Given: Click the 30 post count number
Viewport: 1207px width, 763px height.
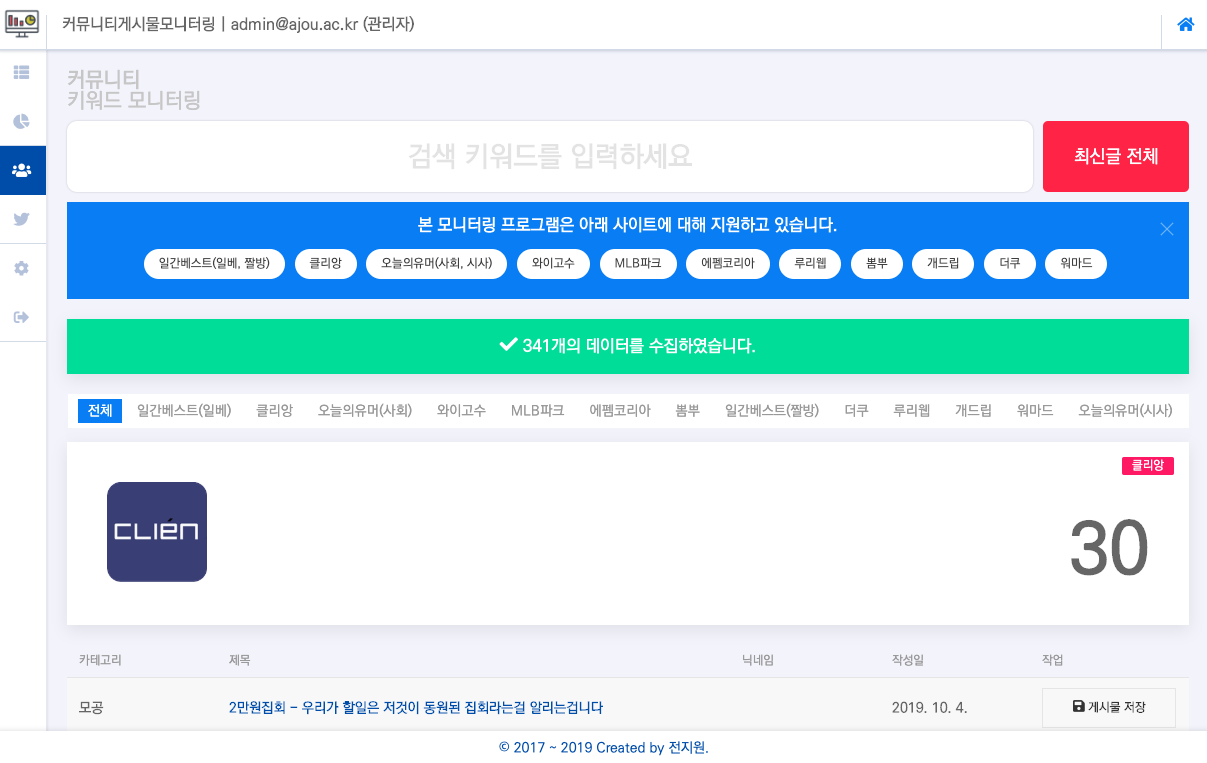Looking at the screenshot, I should 1109,548.
